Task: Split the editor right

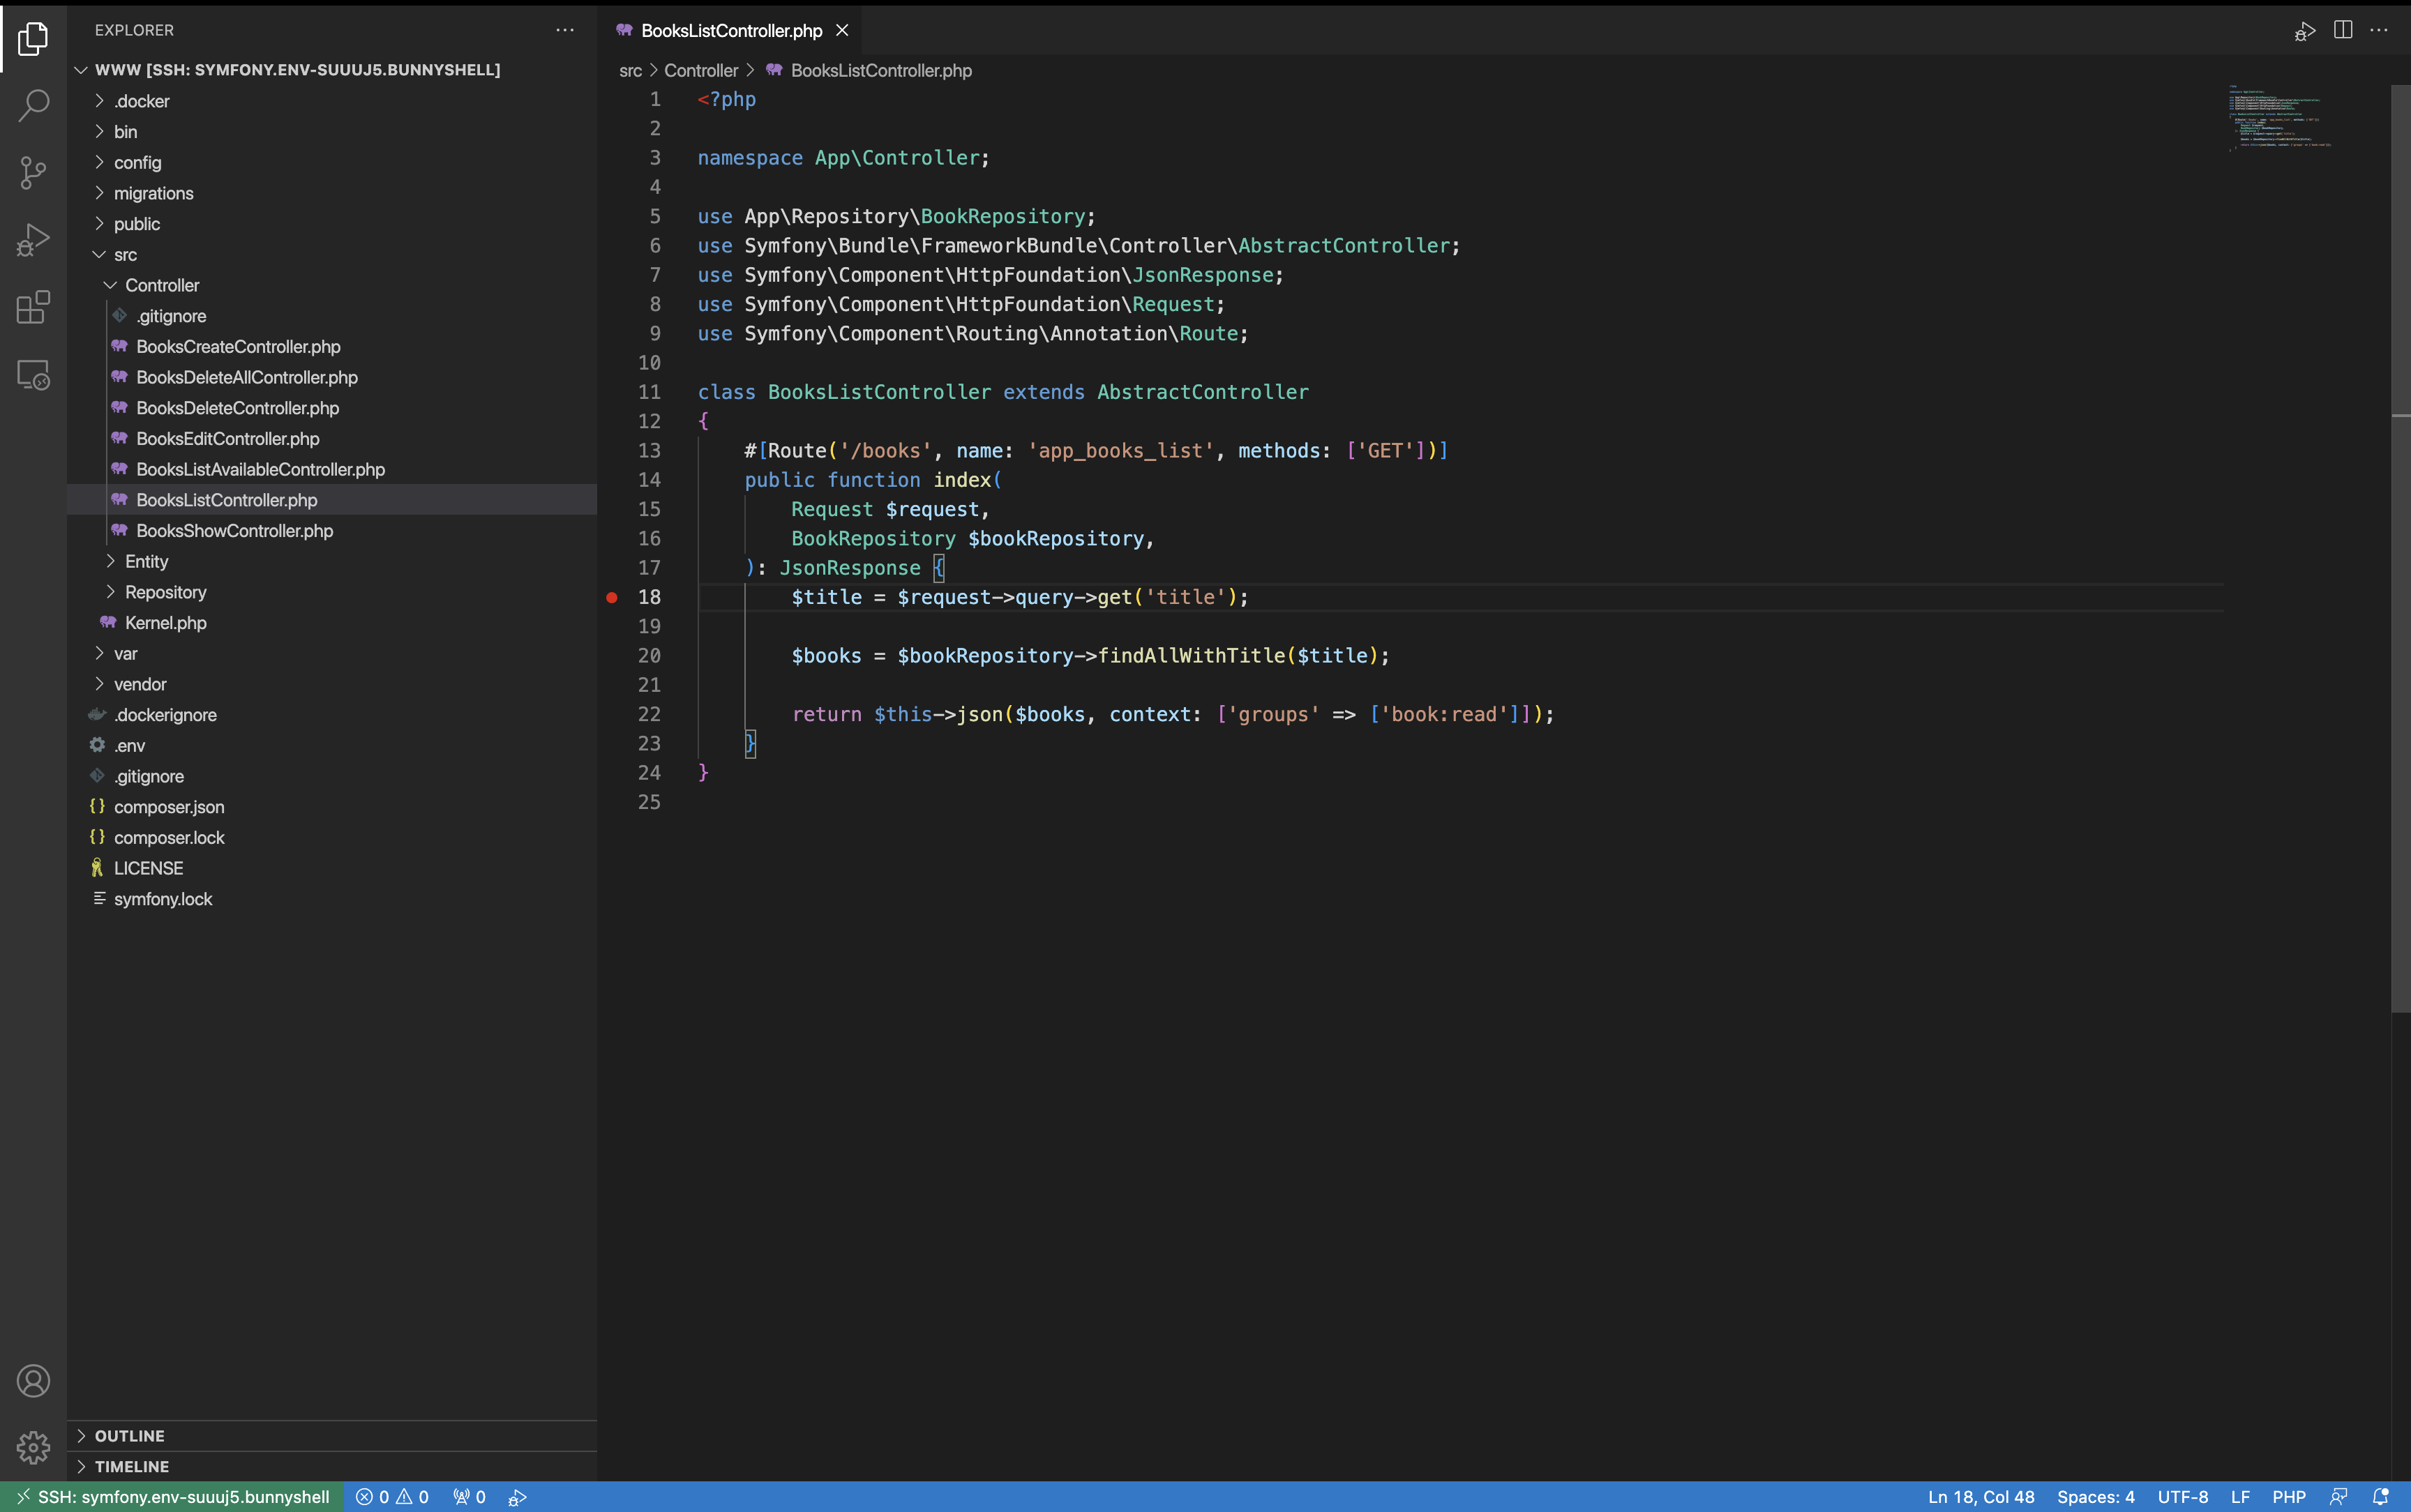Action: (x=2343, y=30)
